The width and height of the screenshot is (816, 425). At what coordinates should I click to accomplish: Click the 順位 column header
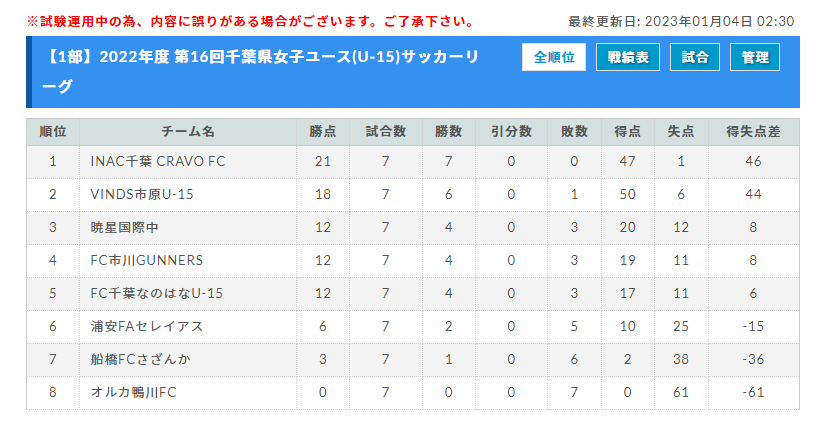[53, 132]
